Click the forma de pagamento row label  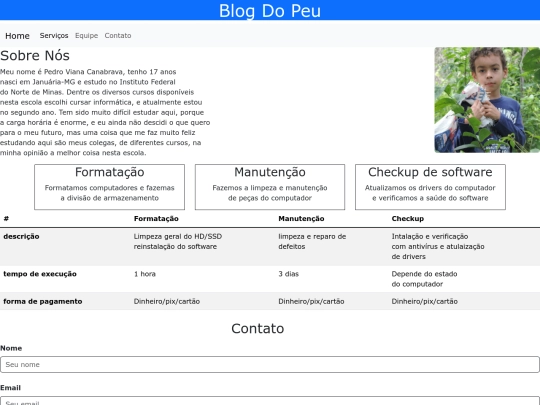(x=43, y=301)
